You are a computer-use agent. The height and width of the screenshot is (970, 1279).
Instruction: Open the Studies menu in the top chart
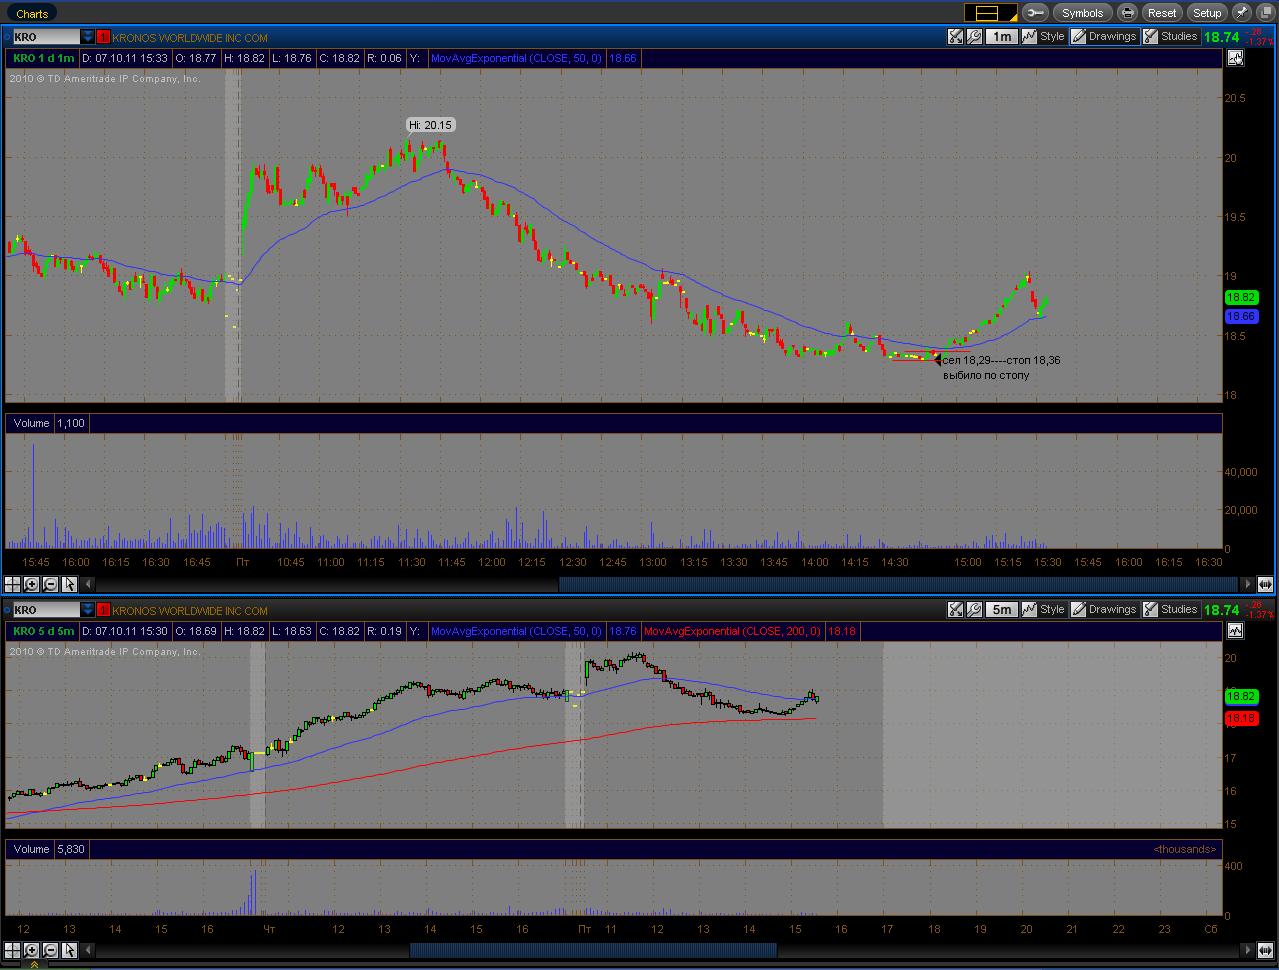click(x=1170, y=37)
